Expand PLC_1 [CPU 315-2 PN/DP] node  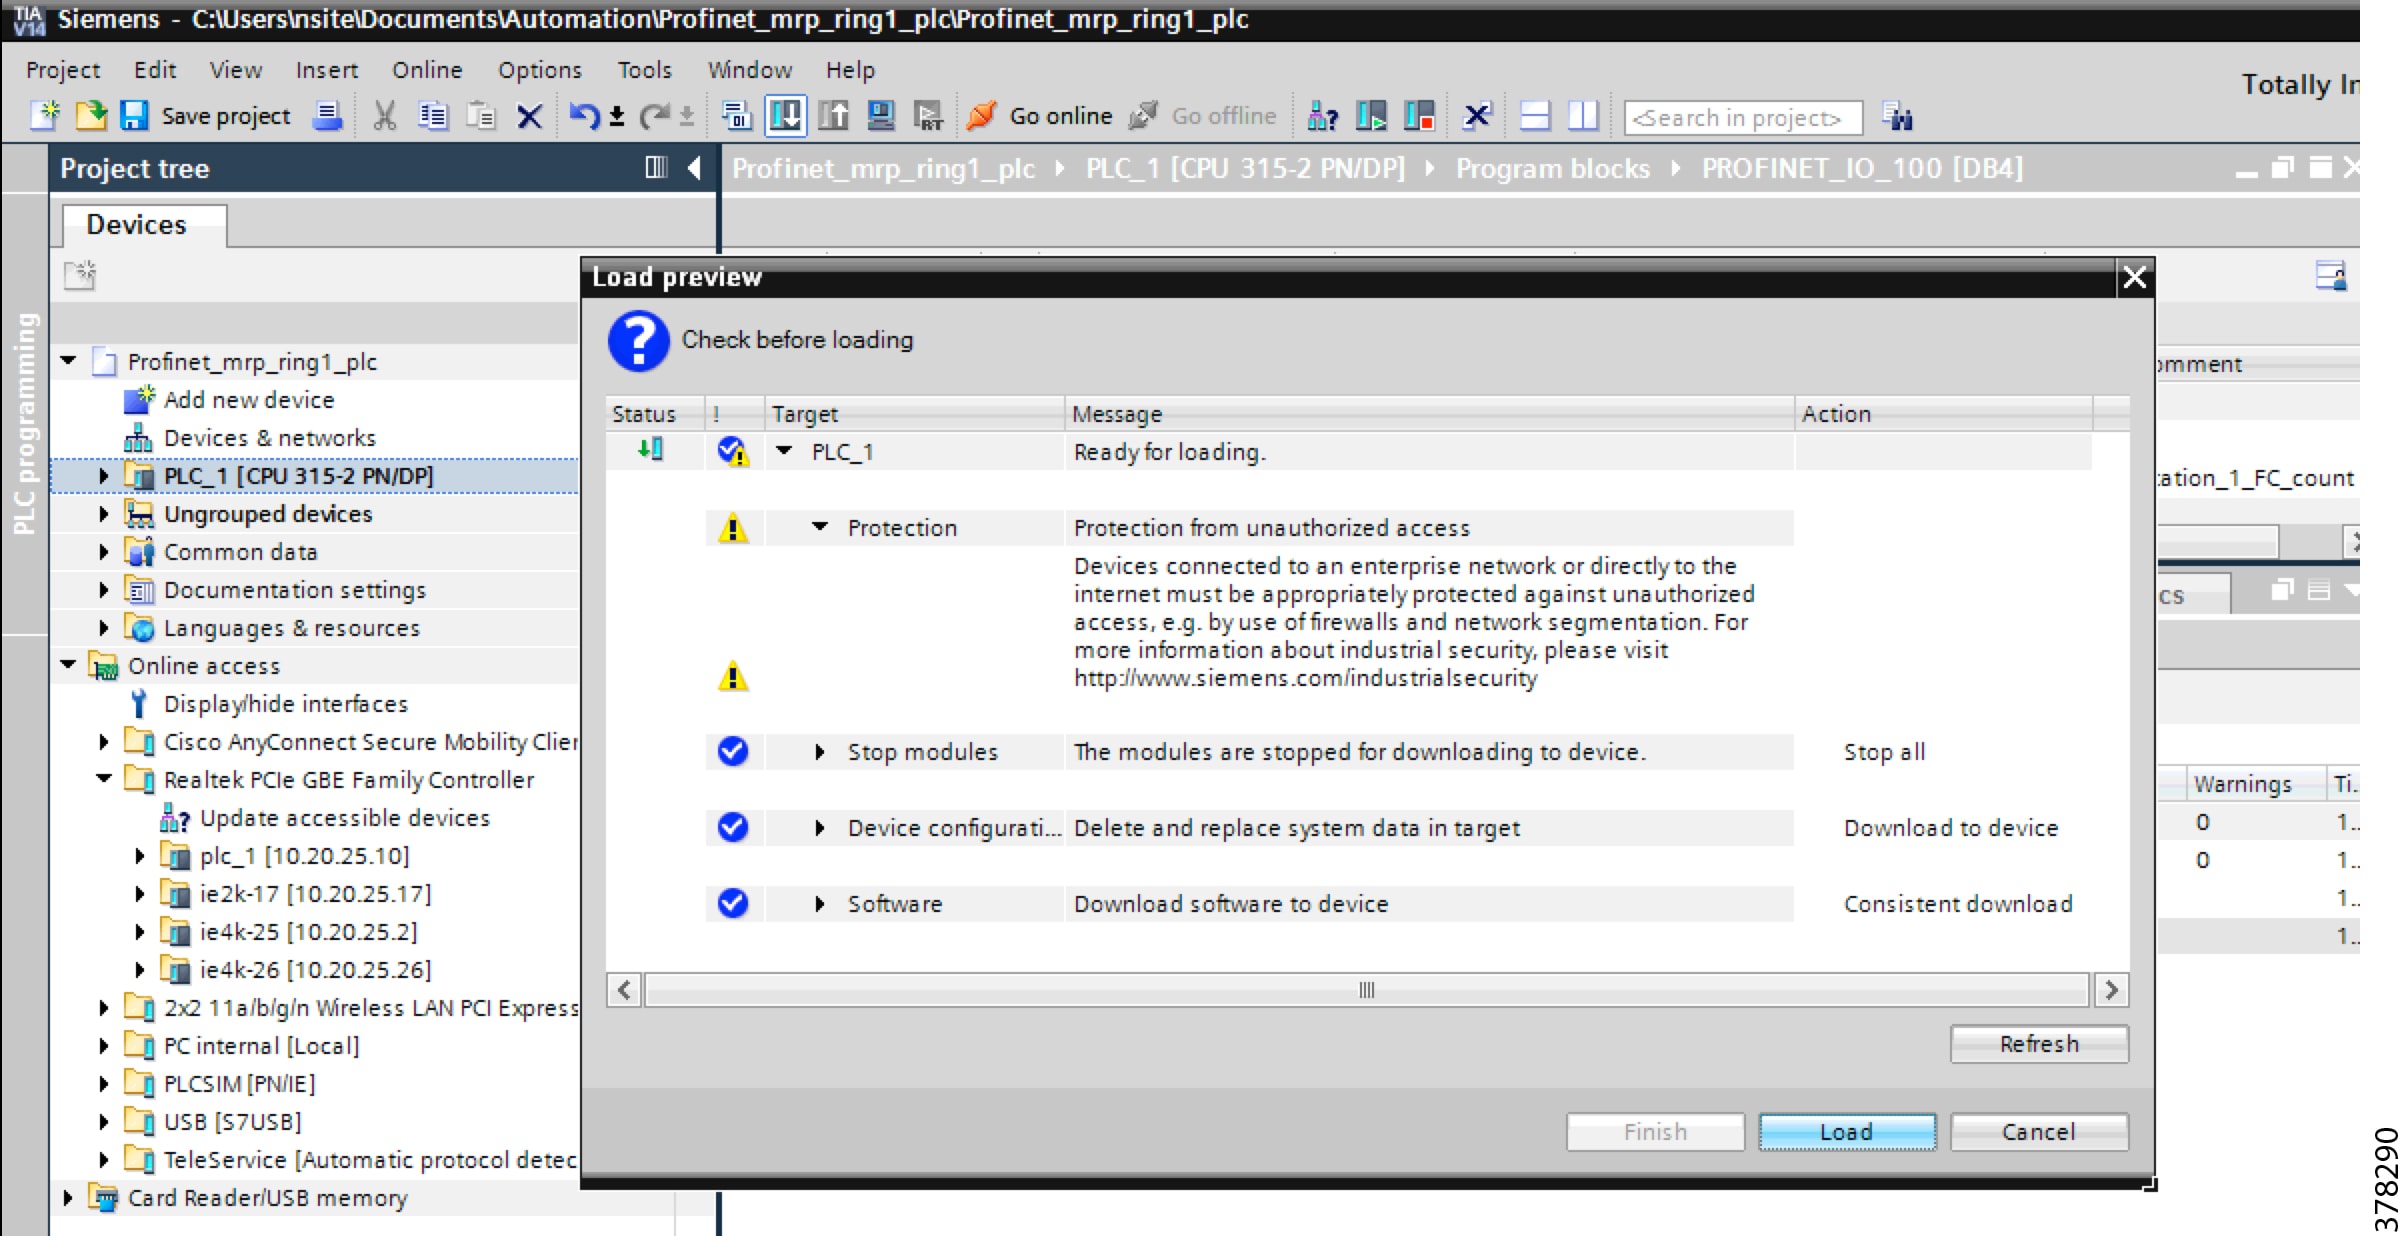click(104, 476)
